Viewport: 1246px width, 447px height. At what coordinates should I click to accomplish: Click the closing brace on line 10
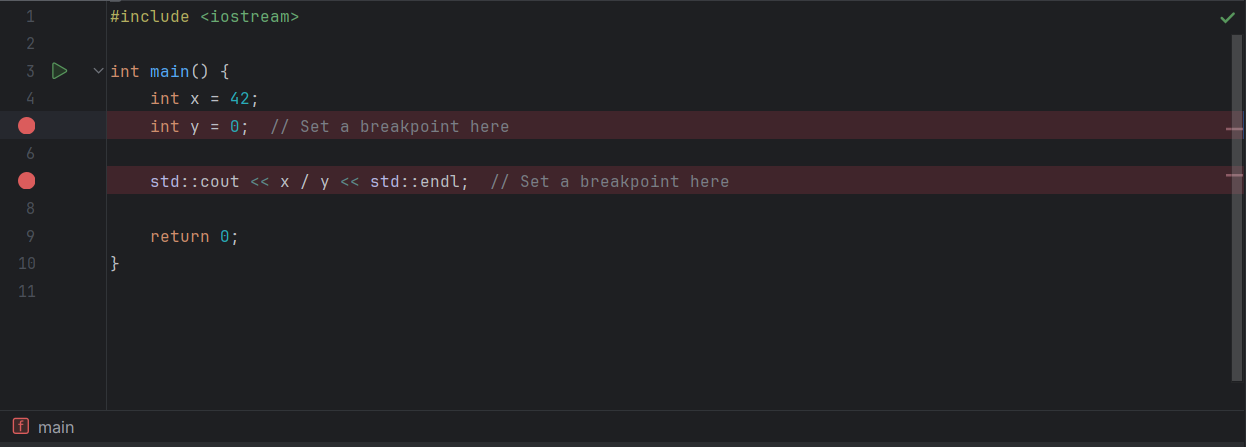point(115,263)
